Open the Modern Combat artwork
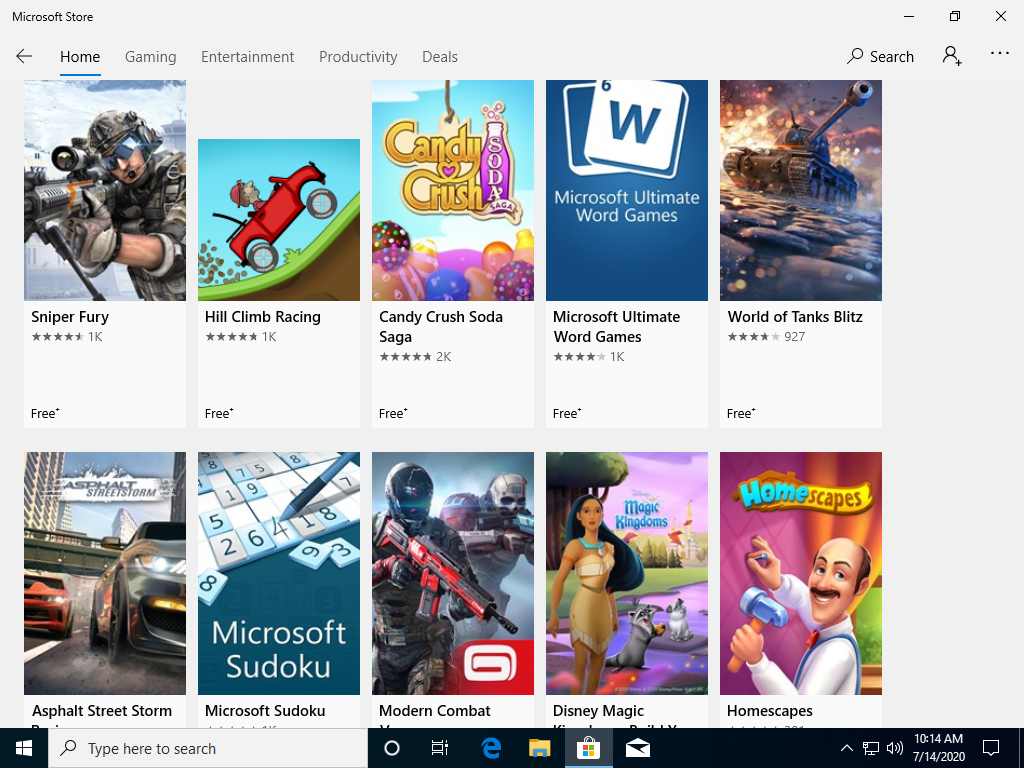Viewport: 1024px width, 768px height. [x=453, y=573]
